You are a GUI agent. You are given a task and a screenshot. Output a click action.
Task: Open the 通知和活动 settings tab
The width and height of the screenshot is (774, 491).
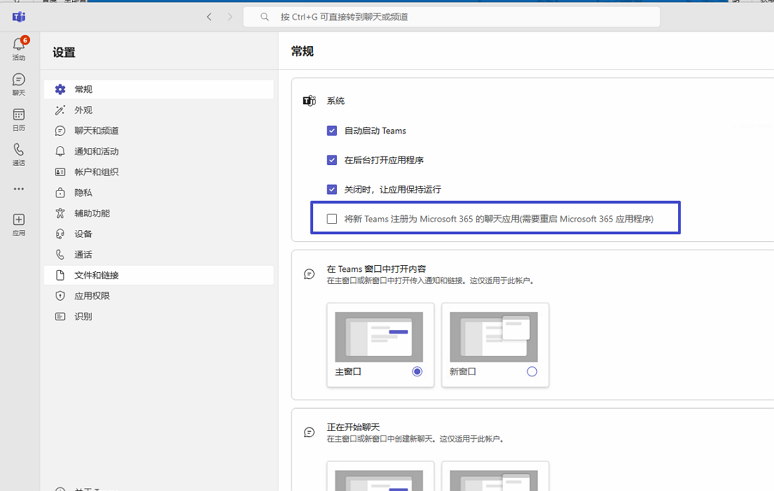click(x=158, y=151)
